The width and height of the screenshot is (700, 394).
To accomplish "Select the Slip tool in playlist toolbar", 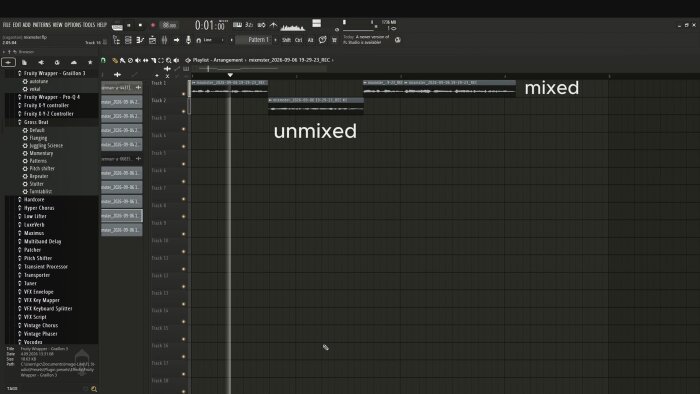I will pos(146,60).
